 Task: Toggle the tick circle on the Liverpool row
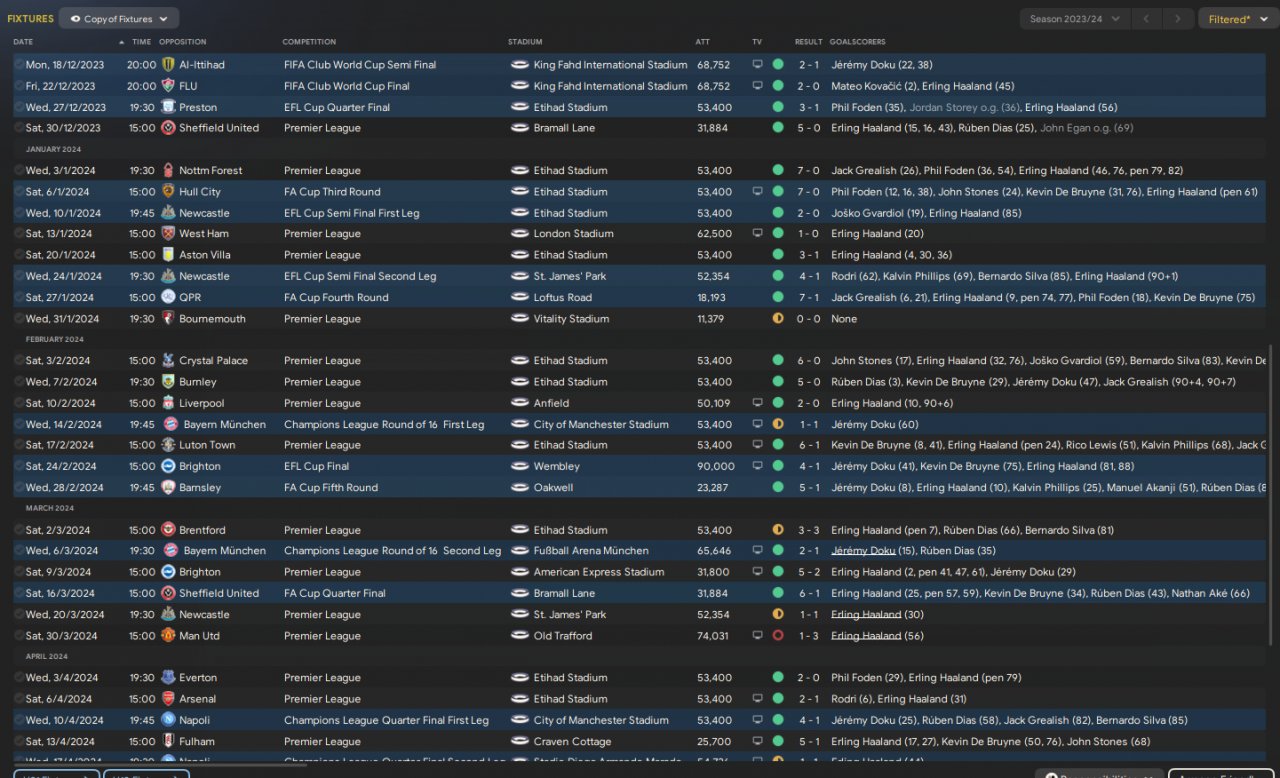(x=18, y=403)
